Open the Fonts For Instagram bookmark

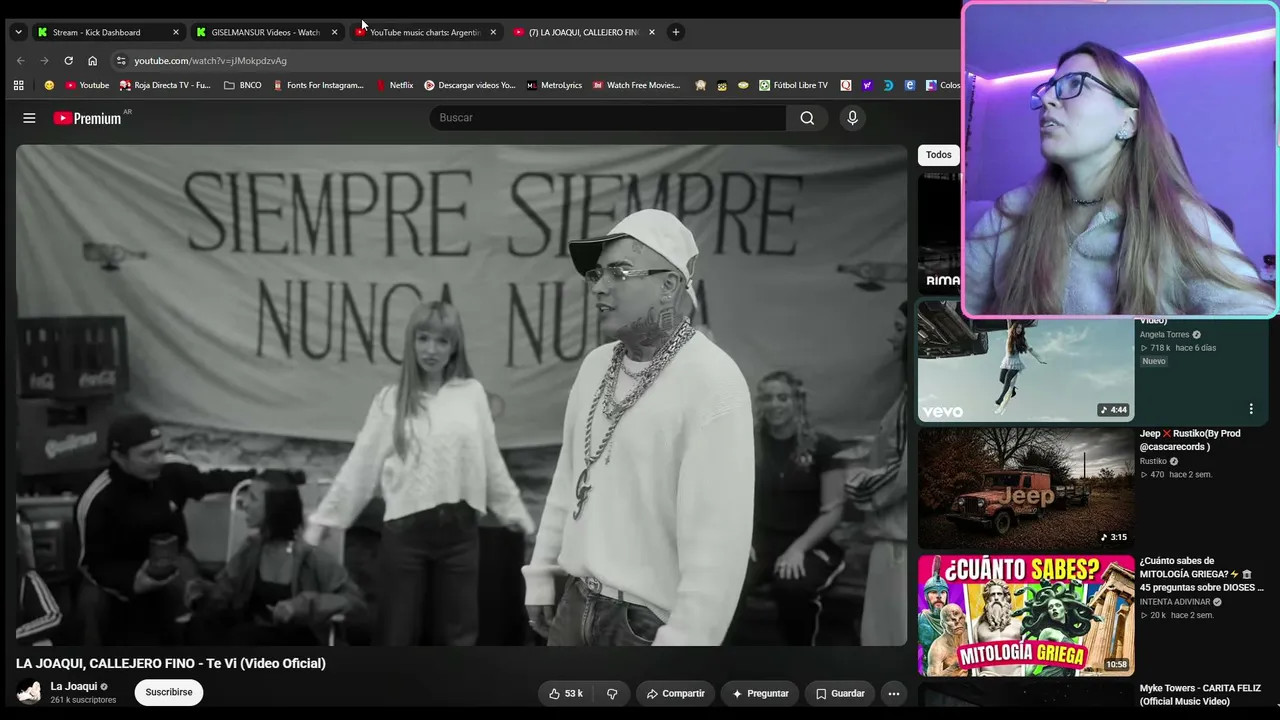pos(318,85)
